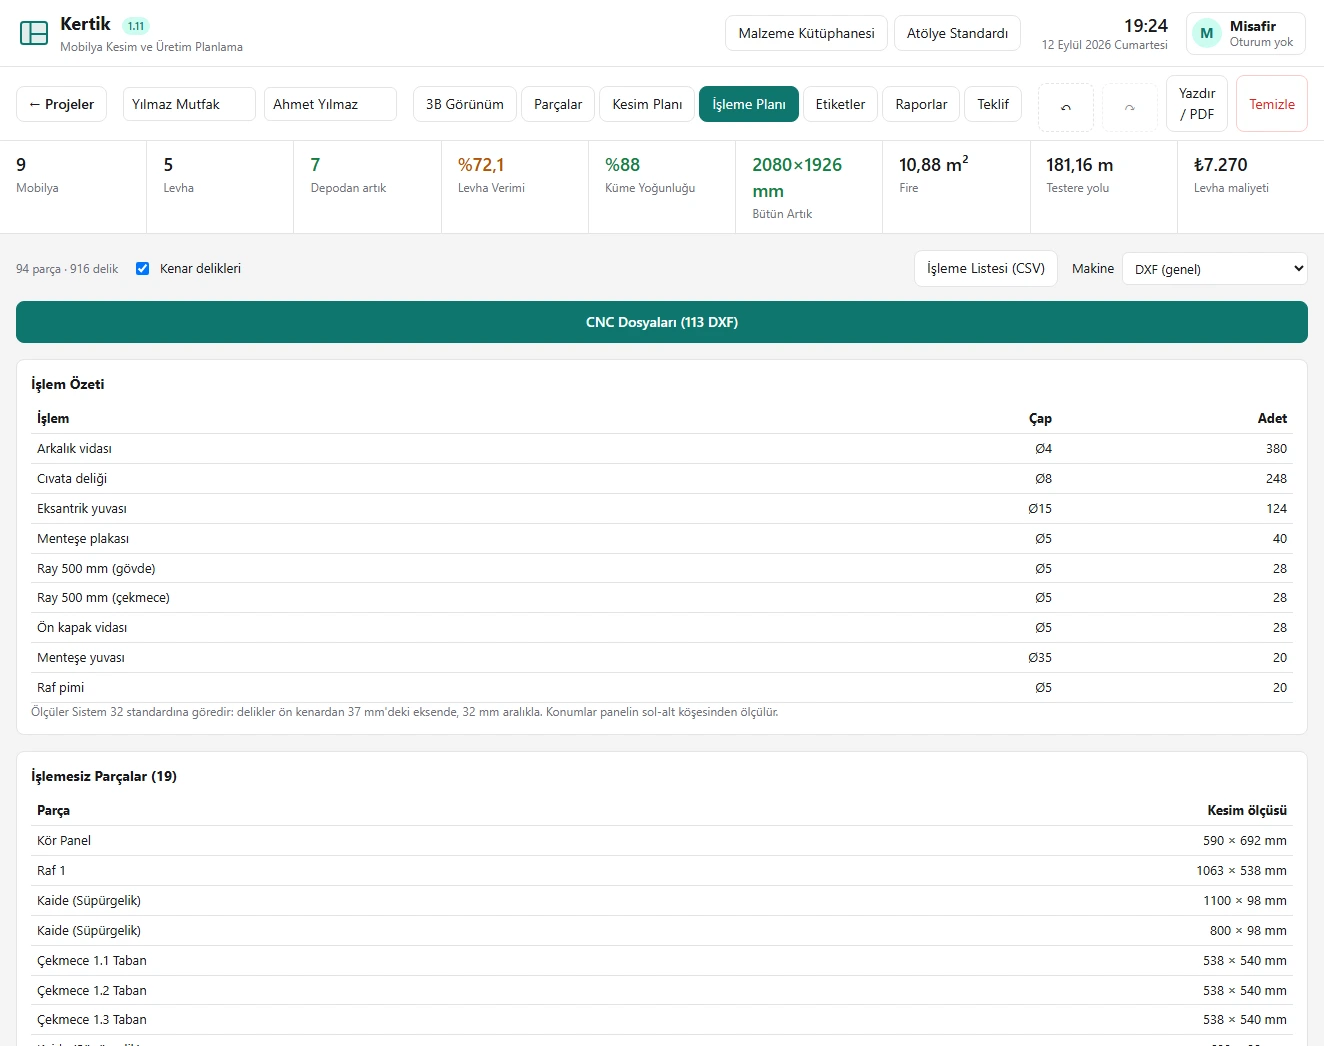The width and height of the screenshot is (1324, 1046).
Task: Click the Kertik app logo icon
Action: pos(34,33)
